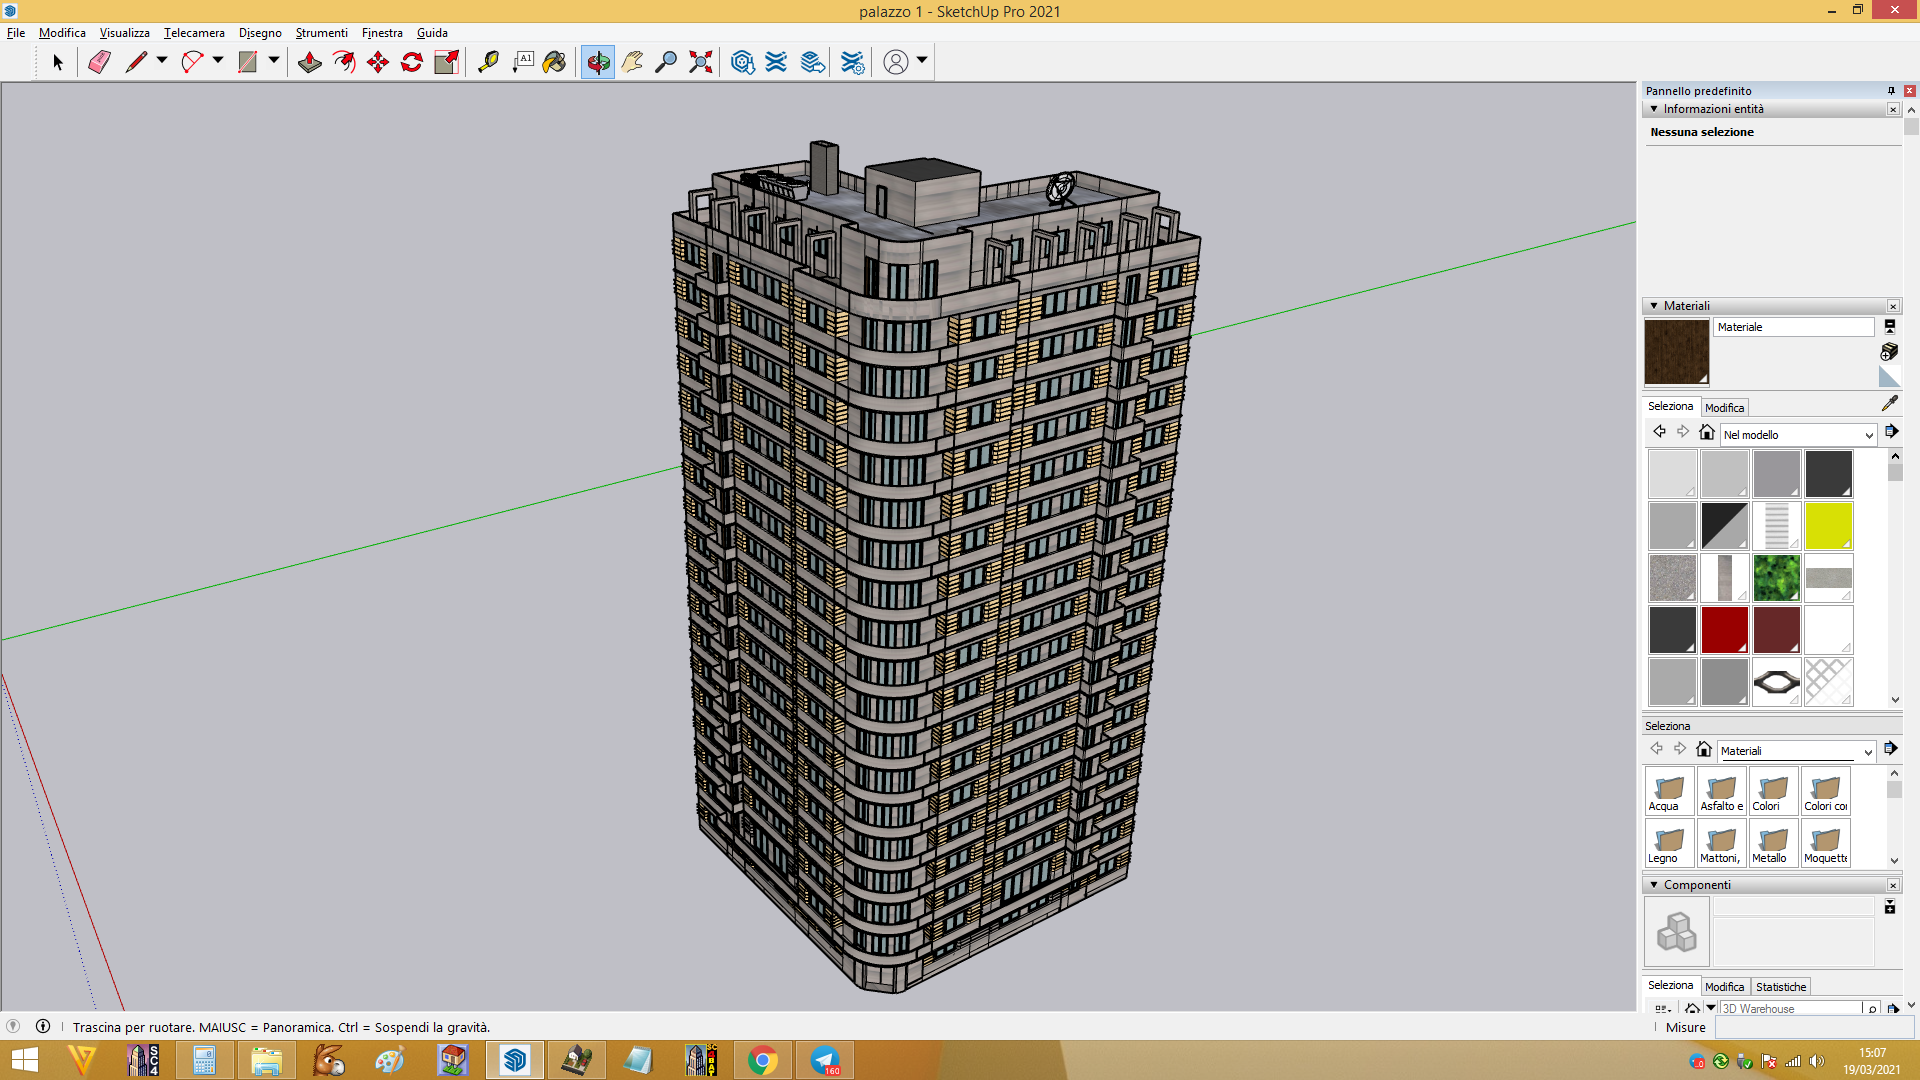Activate the Push/Pull tool

click(310, 62)
